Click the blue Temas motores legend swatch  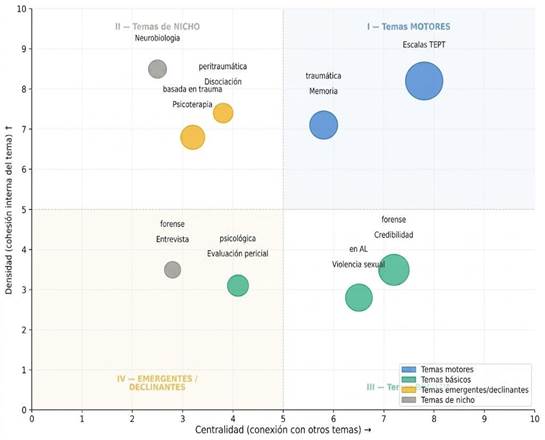pos(408,369)
